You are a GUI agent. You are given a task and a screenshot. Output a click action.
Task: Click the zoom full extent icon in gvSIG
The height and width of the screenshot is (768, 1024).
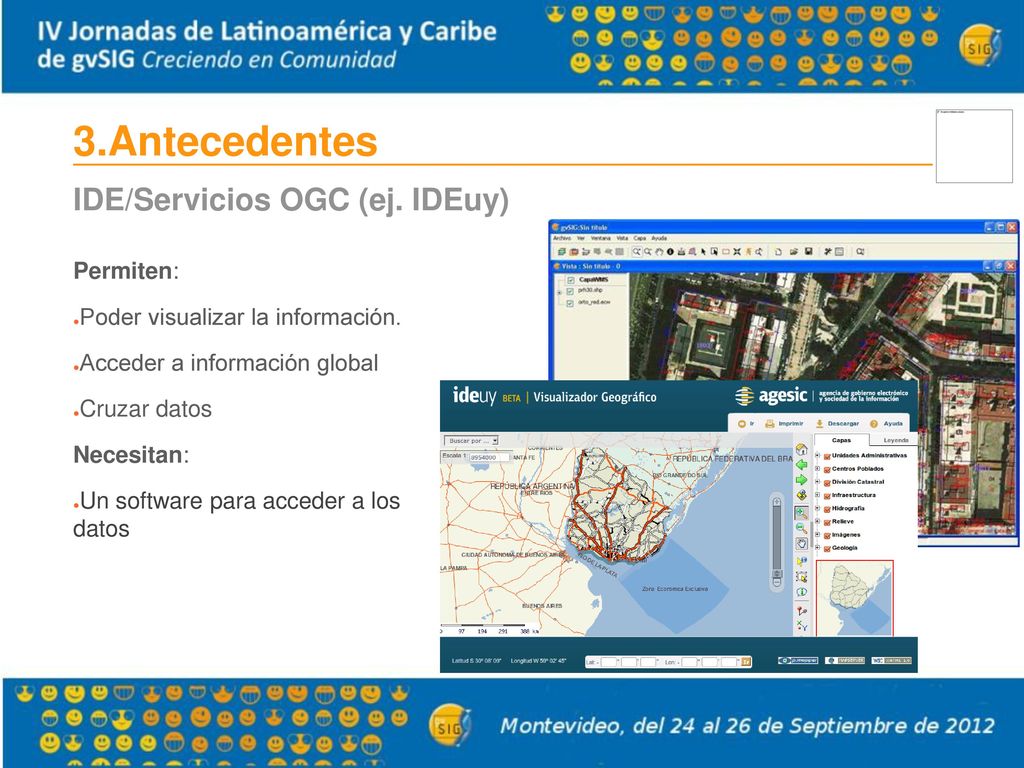pos(737,251)
